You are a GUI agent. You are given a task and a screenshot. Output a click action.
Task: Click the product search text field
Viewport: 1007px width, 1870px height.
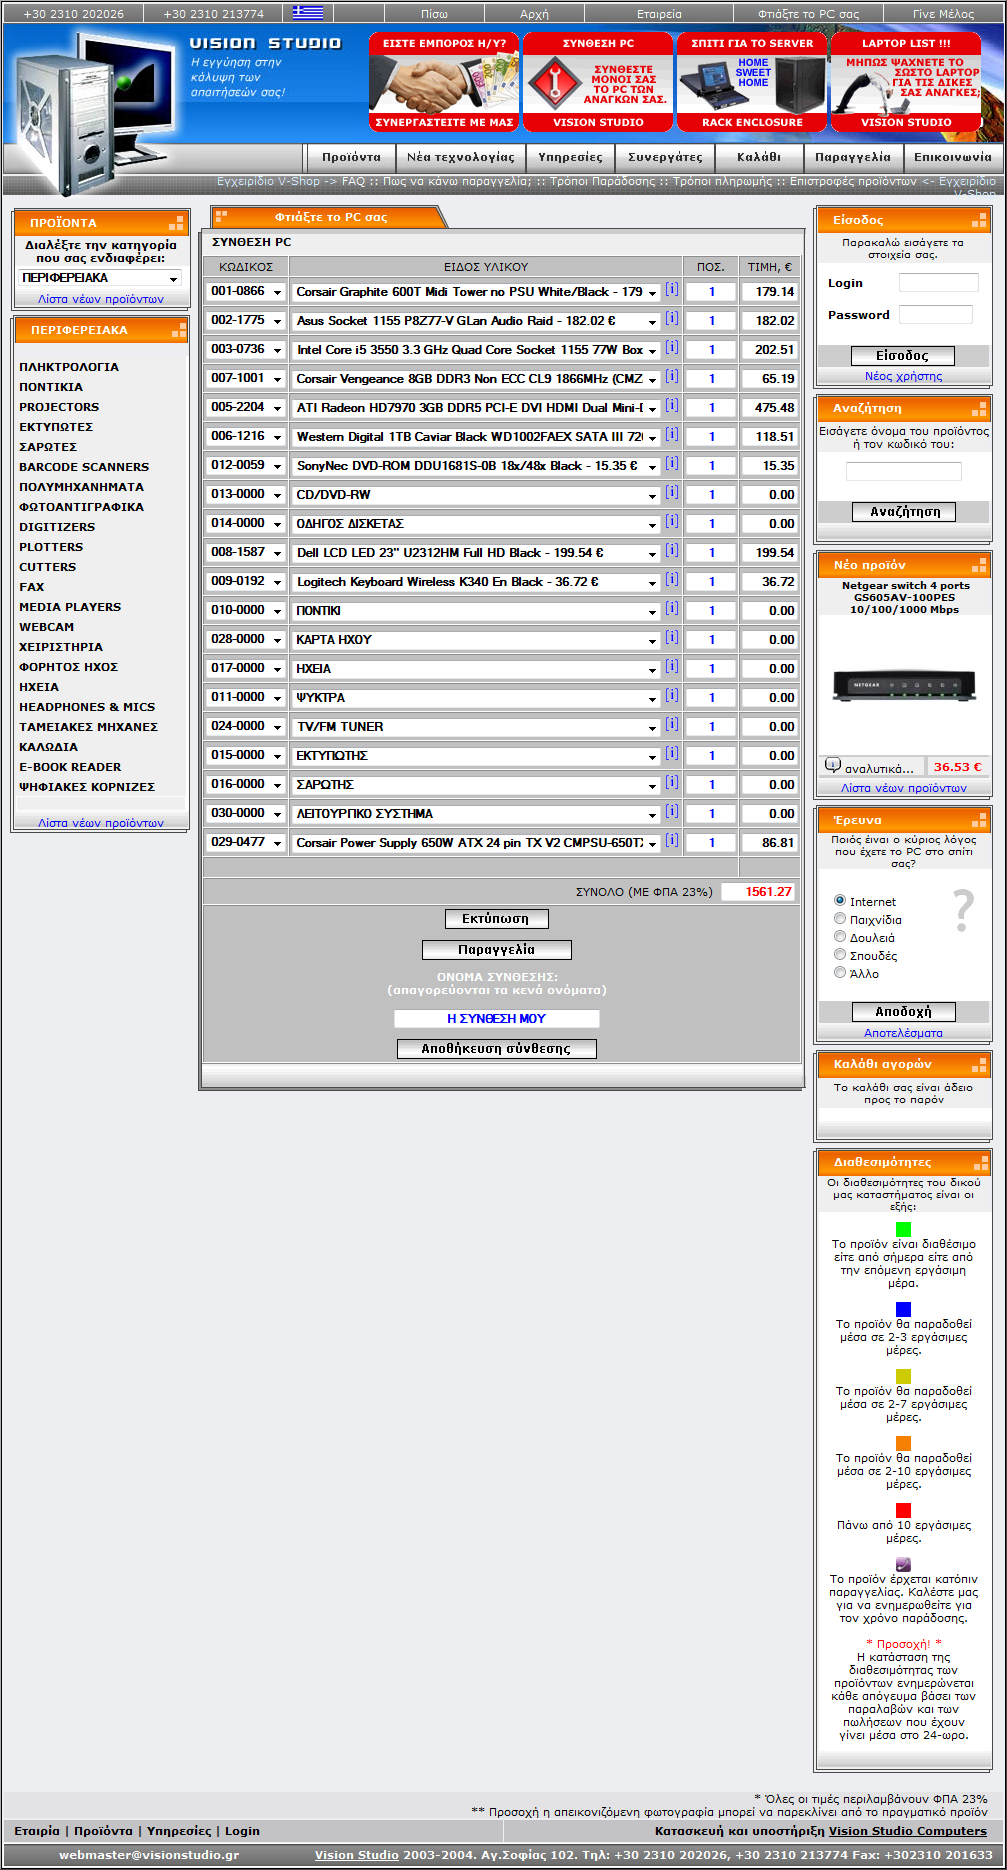pos(903,471)
